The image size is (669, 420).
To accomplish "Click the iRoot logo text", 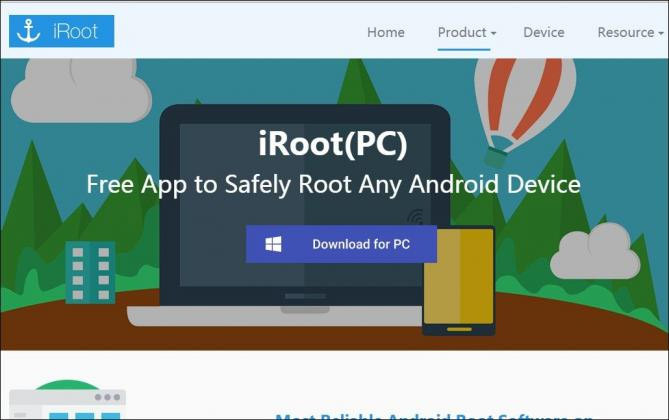I will coord(77,31).
